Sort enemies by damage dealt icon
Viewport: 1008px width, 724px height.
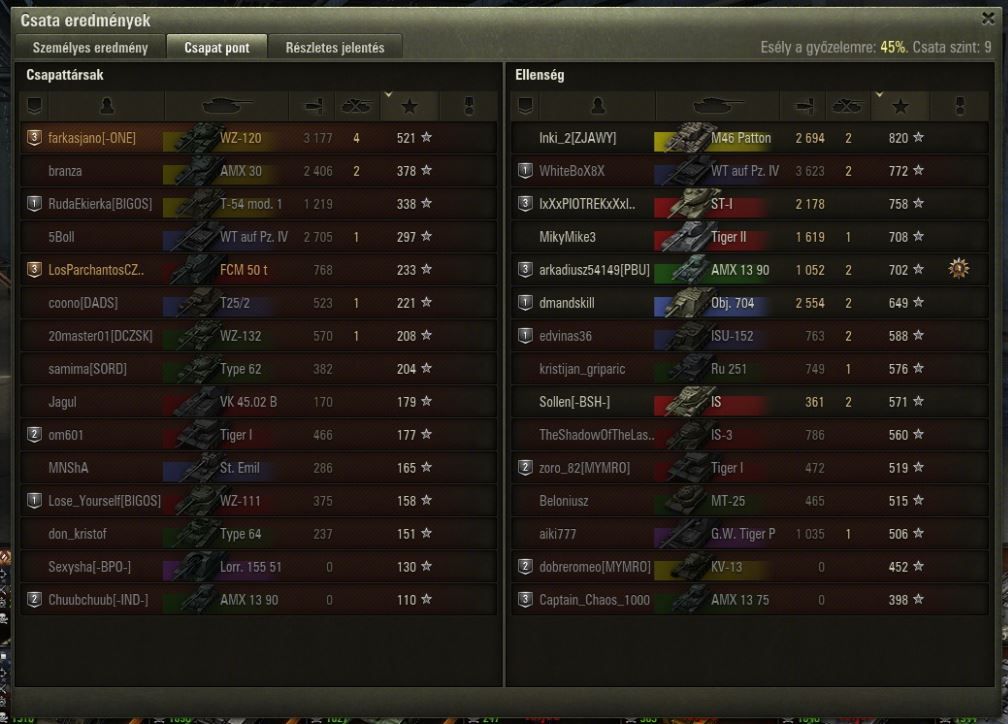[804, 105]
